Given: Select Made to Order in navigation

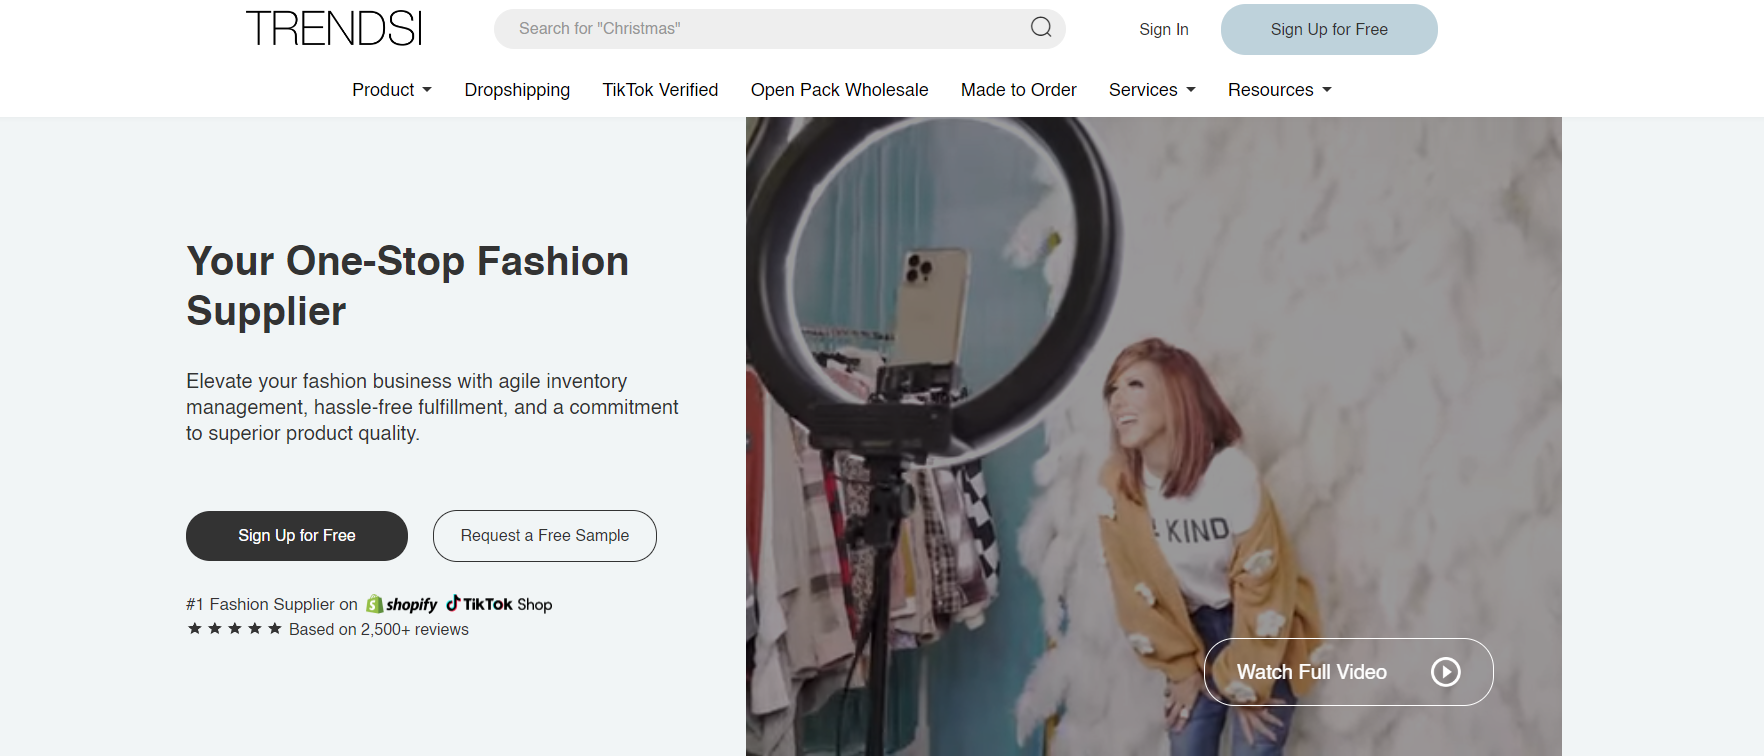Looking at the screenshot, I should [1018, 90].
